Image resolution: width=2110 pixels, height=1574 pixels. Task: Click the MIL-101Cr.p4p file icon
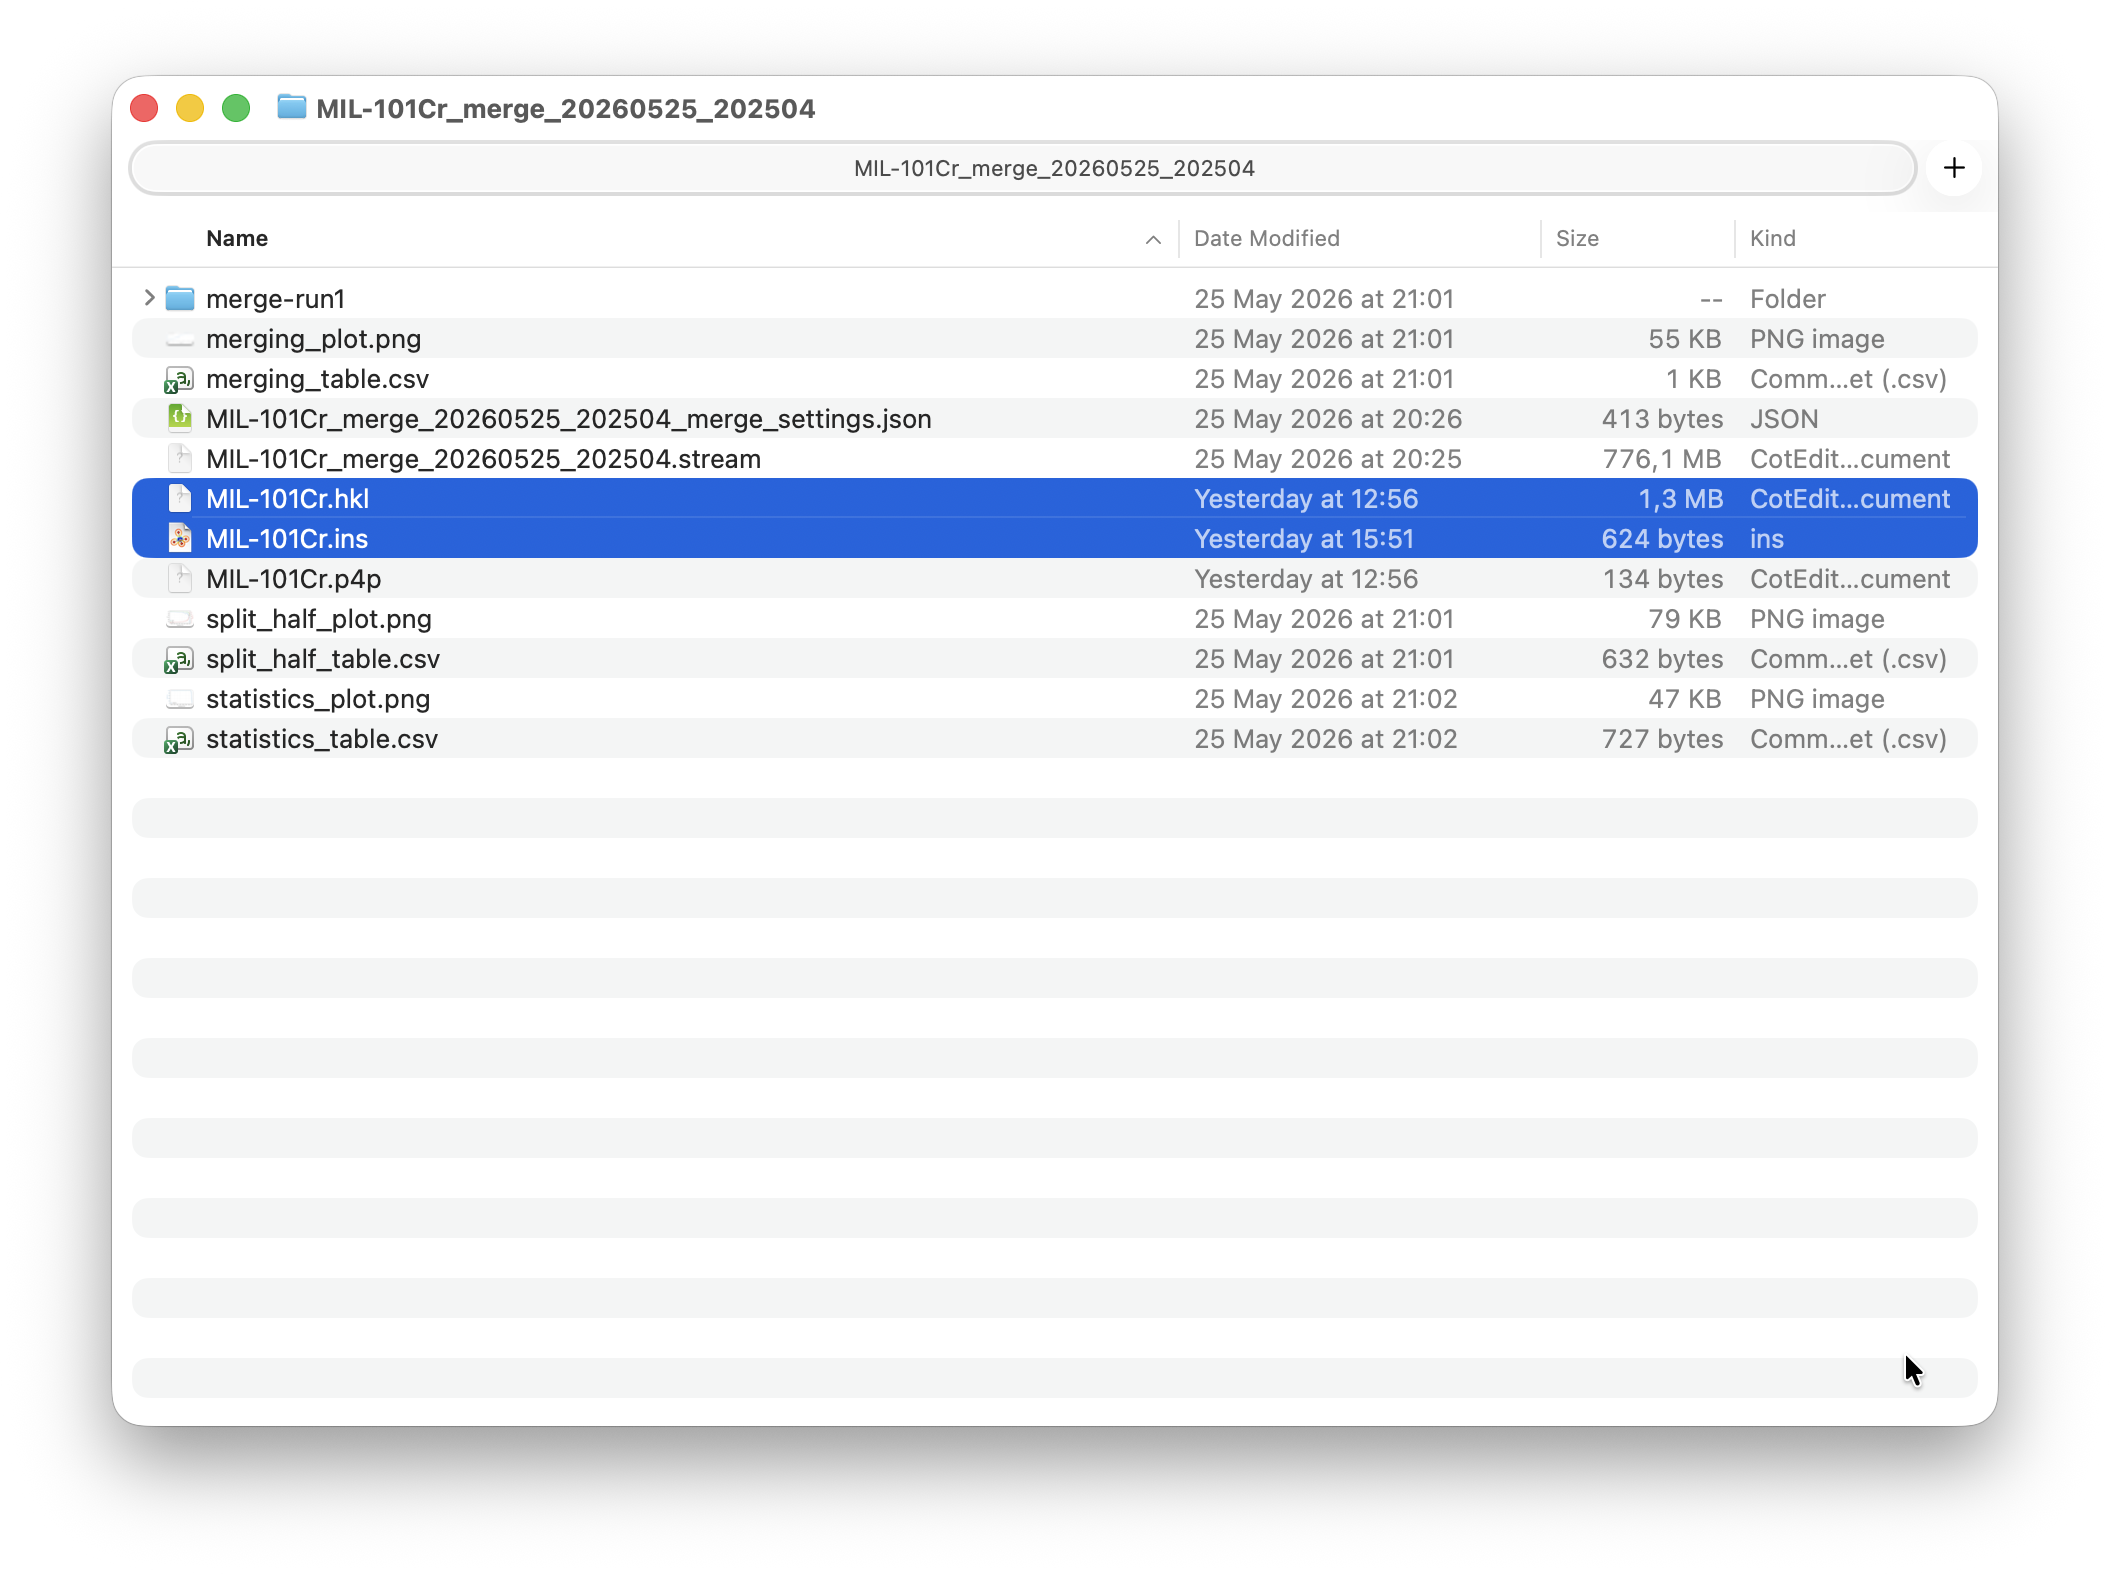point(180,578)
